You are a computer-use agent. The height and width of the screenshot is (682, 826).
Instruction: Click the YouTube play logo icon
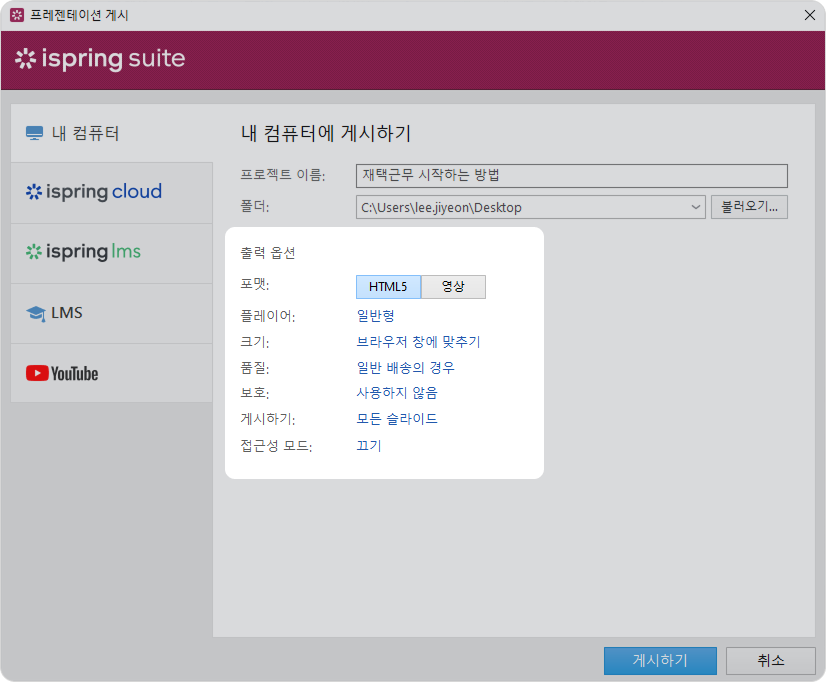[37, 373]
